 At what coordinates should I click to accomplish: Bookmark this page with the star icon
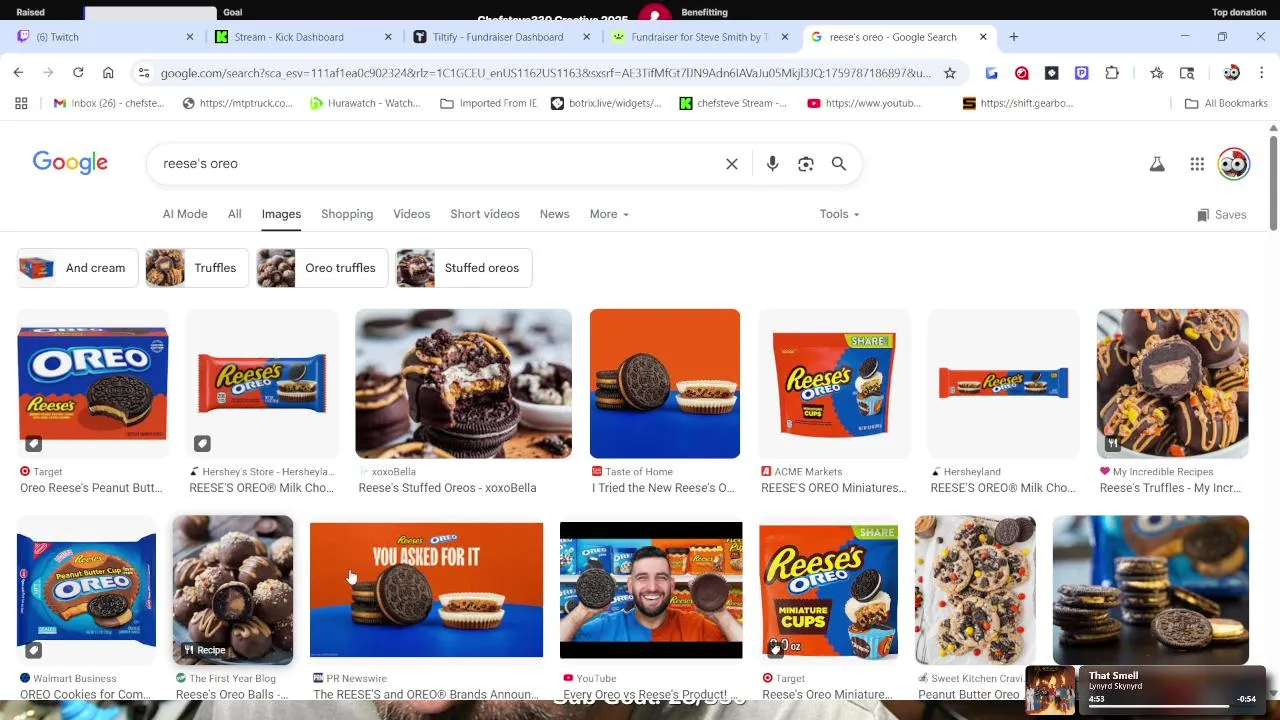click(950, 73)
